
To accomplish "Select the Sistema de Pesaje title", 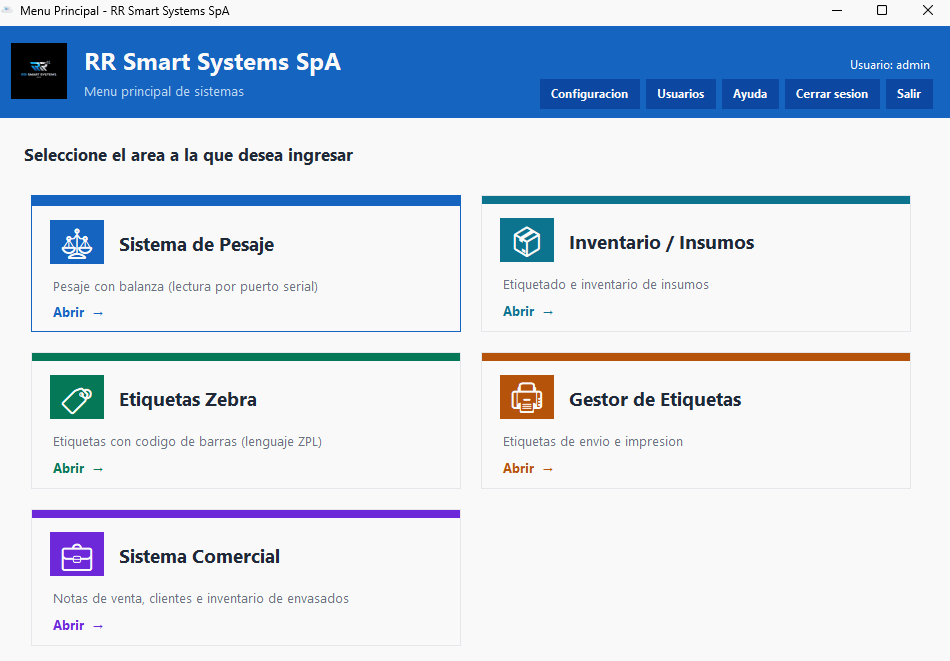I will tap(196, 245).
